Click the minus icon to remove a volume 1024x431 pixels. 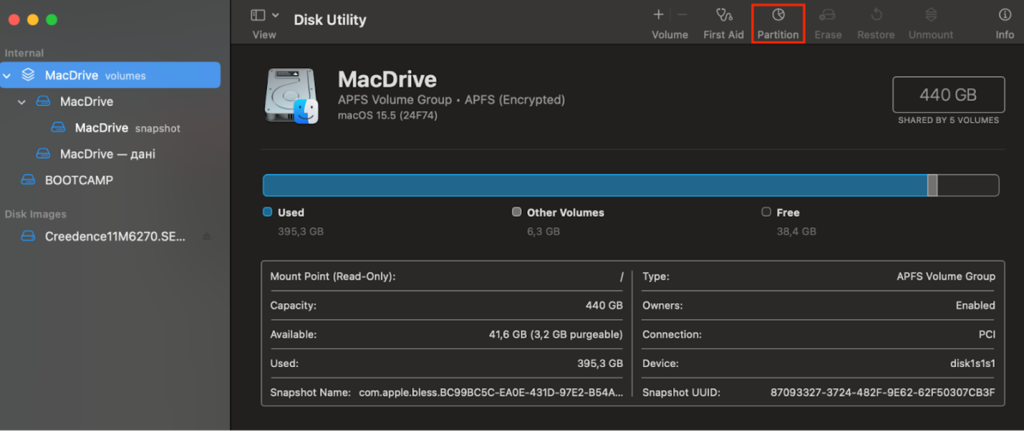click(x=682, y=14)
